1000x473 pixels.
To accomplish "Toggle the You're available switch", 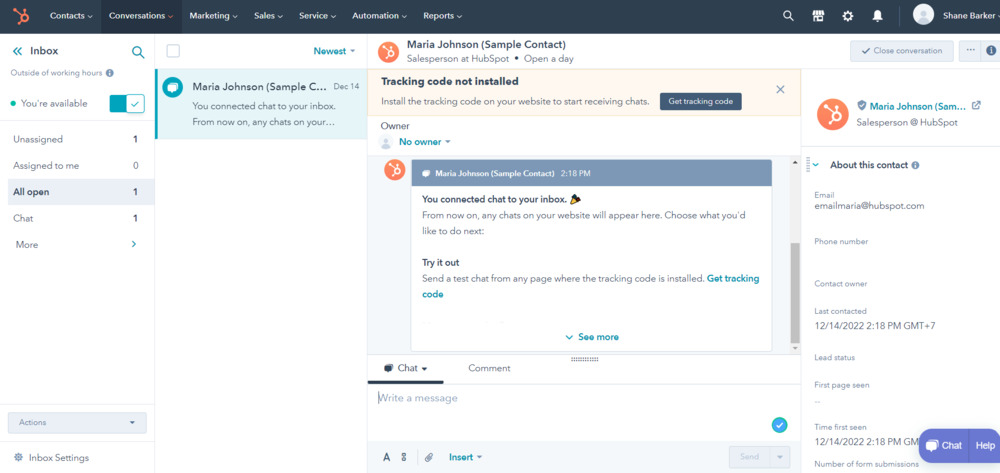I will tap(127, 103).
